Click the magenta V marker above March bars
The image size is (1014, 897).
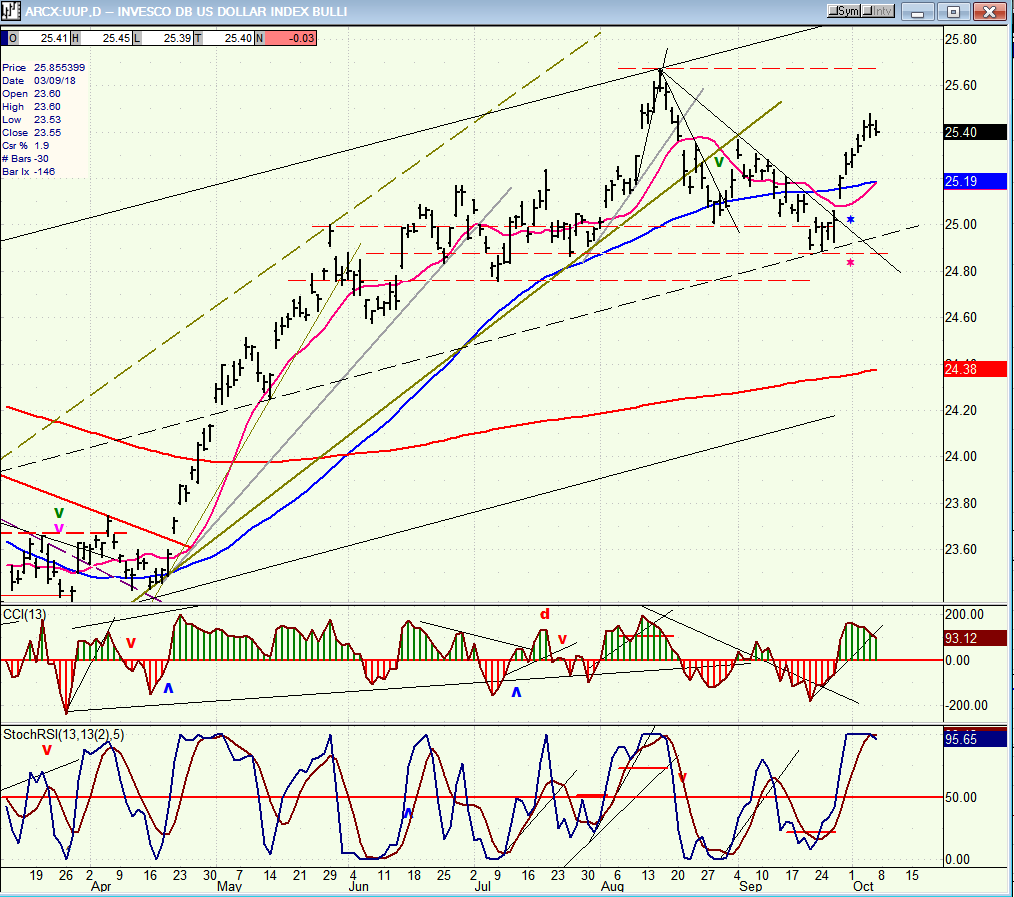59,528
